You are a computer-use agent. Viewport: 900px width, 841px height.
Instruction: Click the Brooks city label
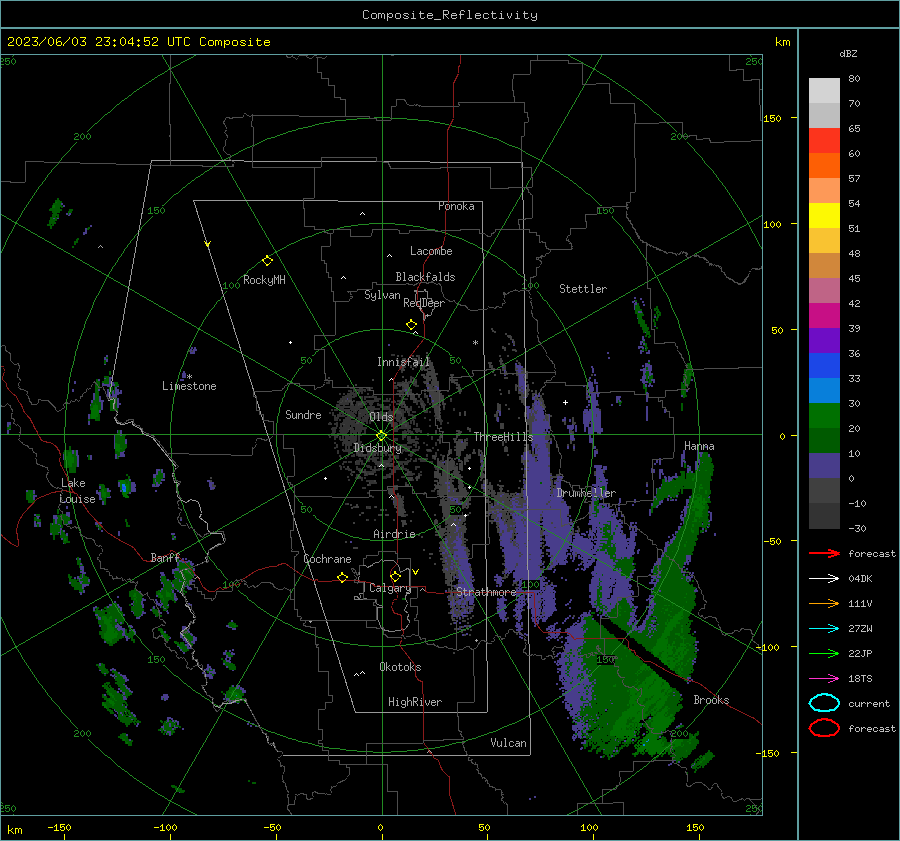711,700
